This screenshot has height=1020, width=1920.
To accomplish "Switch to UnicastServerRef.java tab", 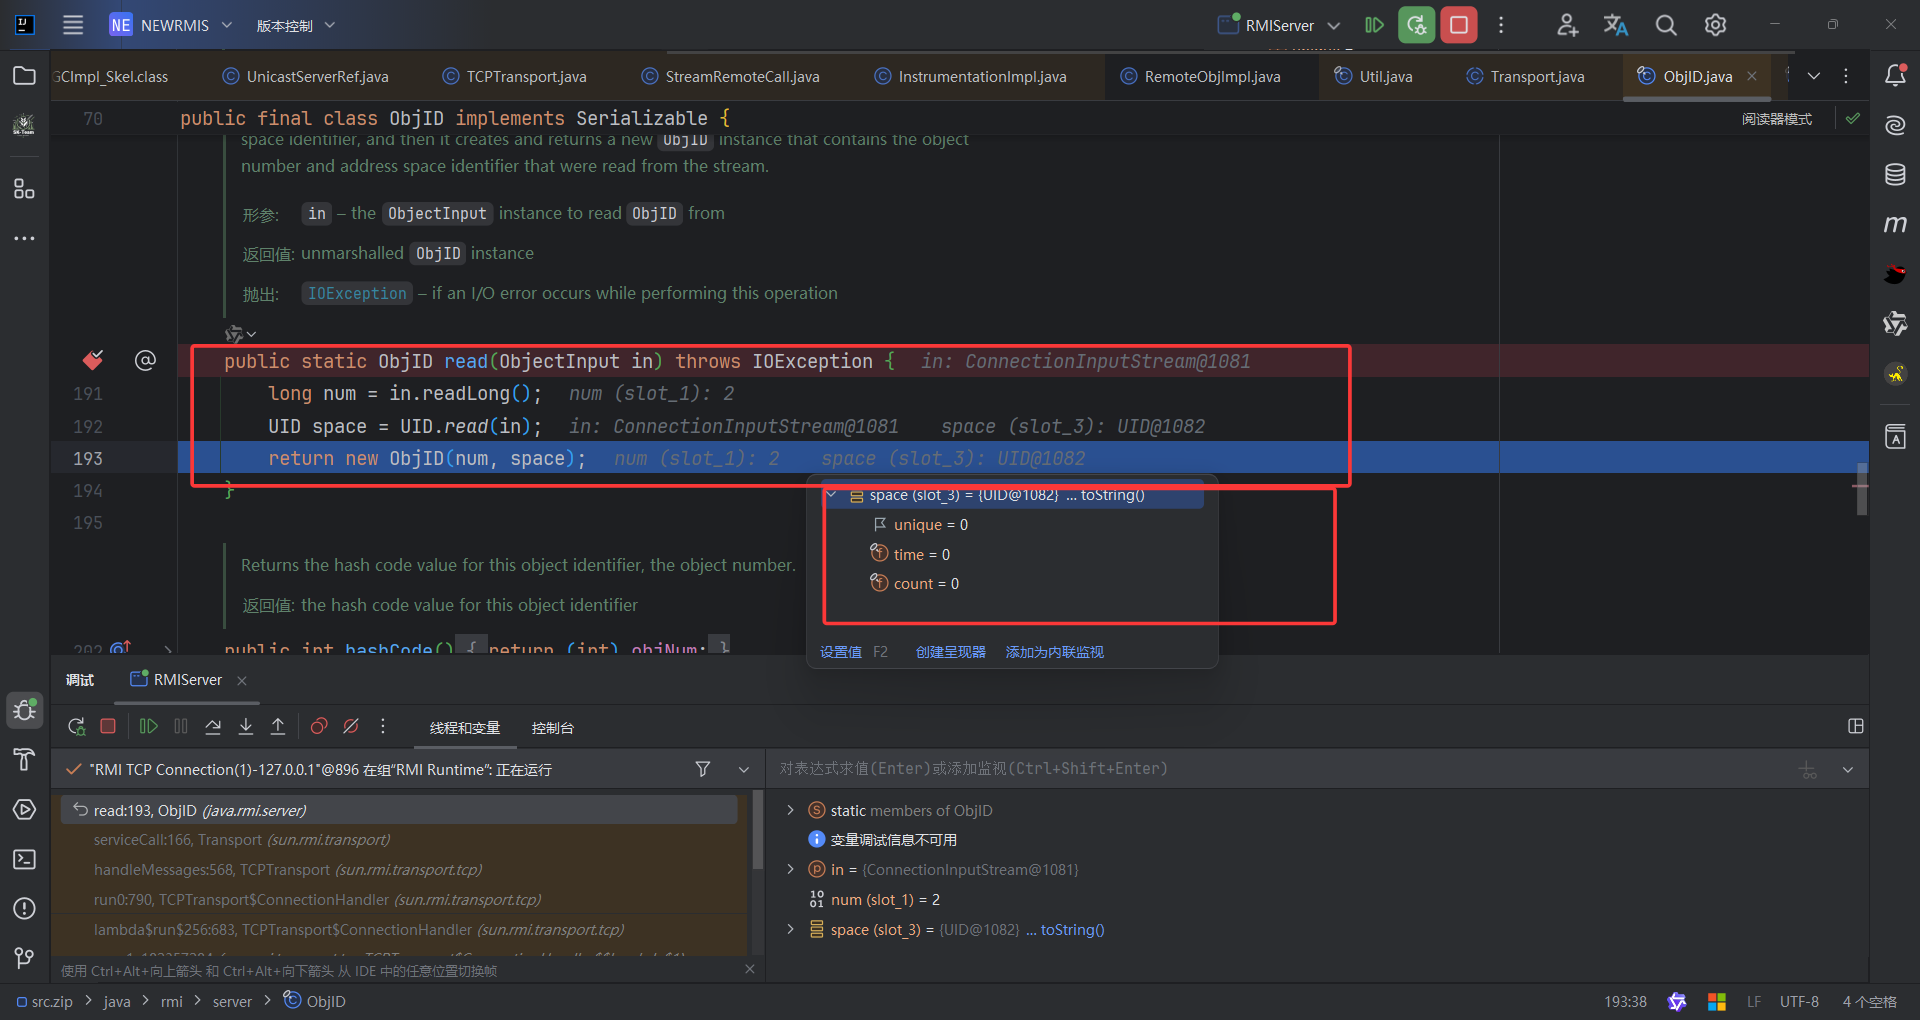I will coord(307,76).
